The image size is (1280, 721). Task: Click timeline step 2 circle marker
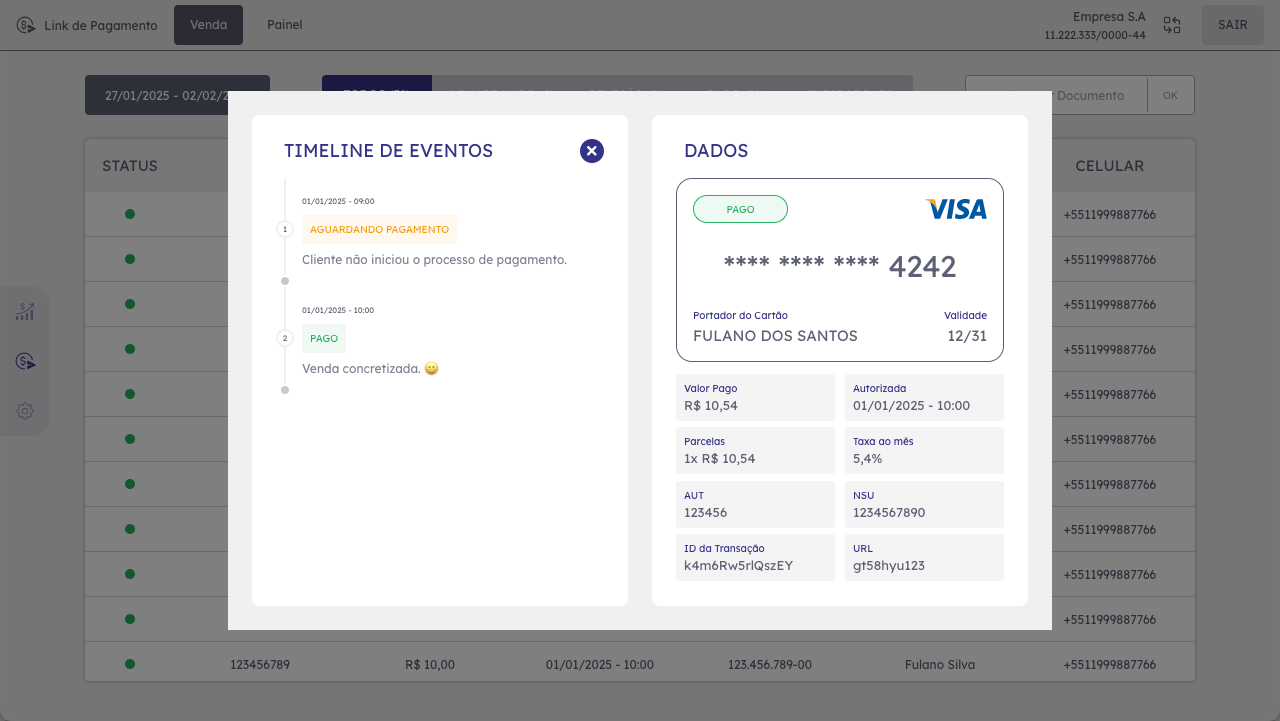tap(285, 338)
